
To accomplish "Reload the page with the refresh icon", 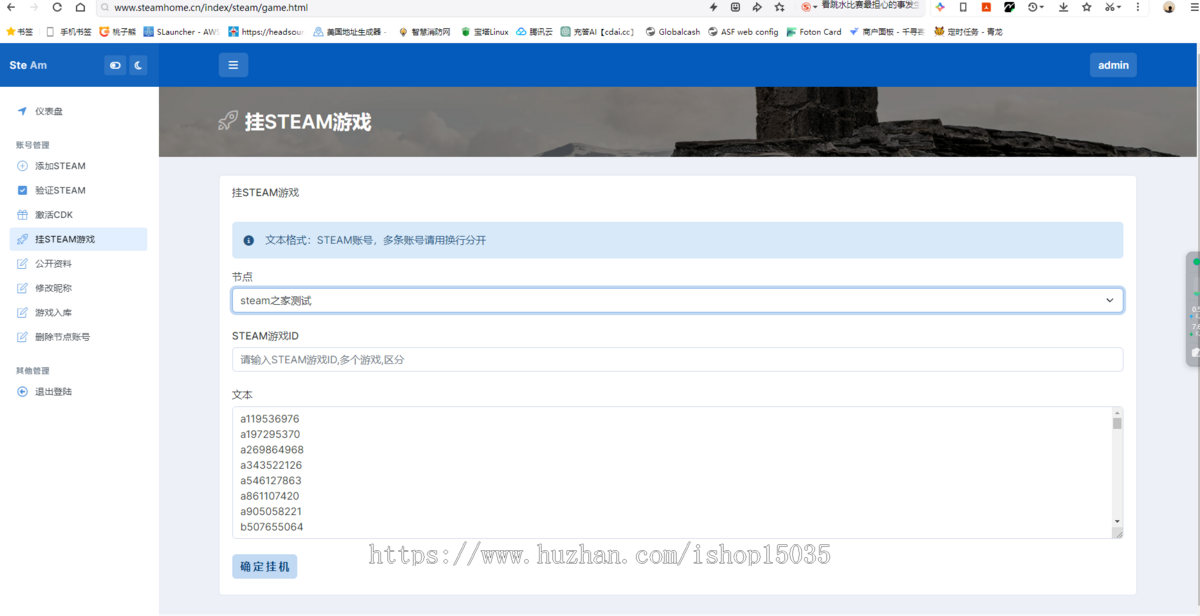I will click(57, 7).
